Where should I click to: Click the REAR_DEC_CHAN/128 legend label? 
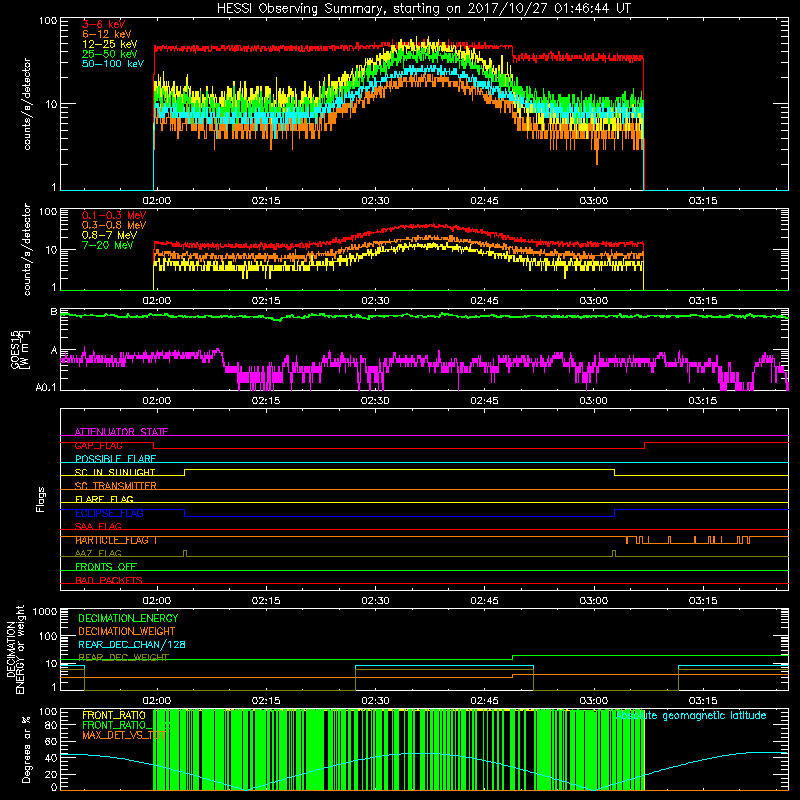pyautogui.click(x=132, y=644)
